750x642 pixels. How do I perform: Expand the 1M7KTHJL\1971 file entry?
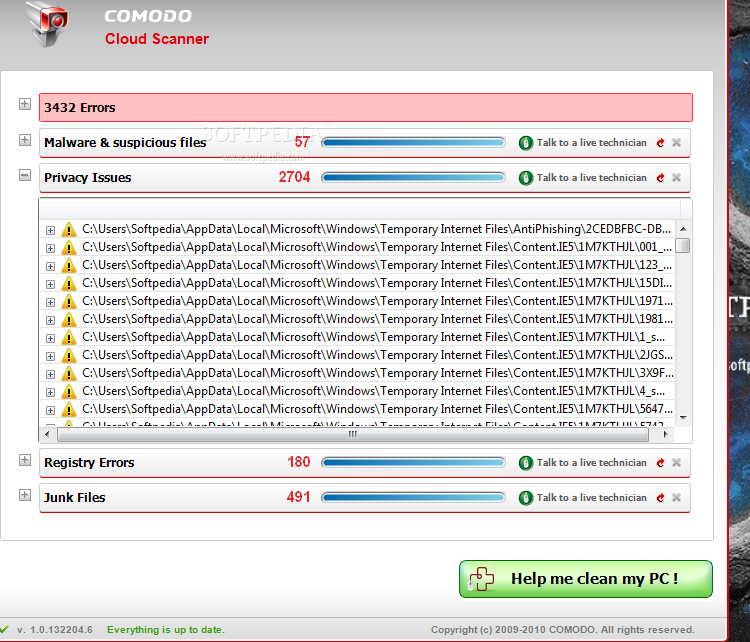(x=50, y=302)
